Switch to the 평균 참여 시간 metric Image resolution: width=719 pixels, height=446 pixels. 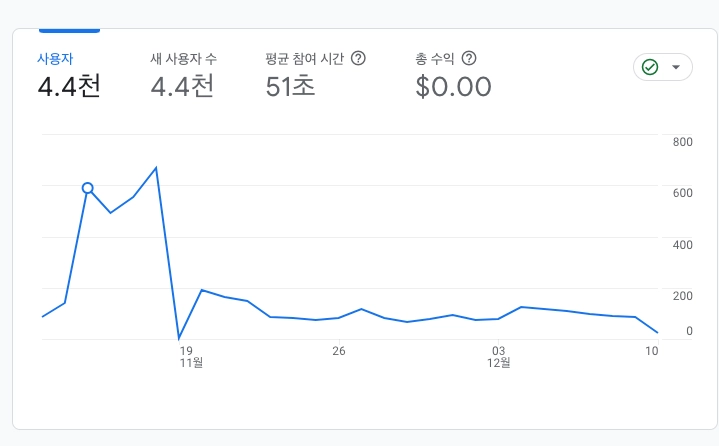click(305, 59)
